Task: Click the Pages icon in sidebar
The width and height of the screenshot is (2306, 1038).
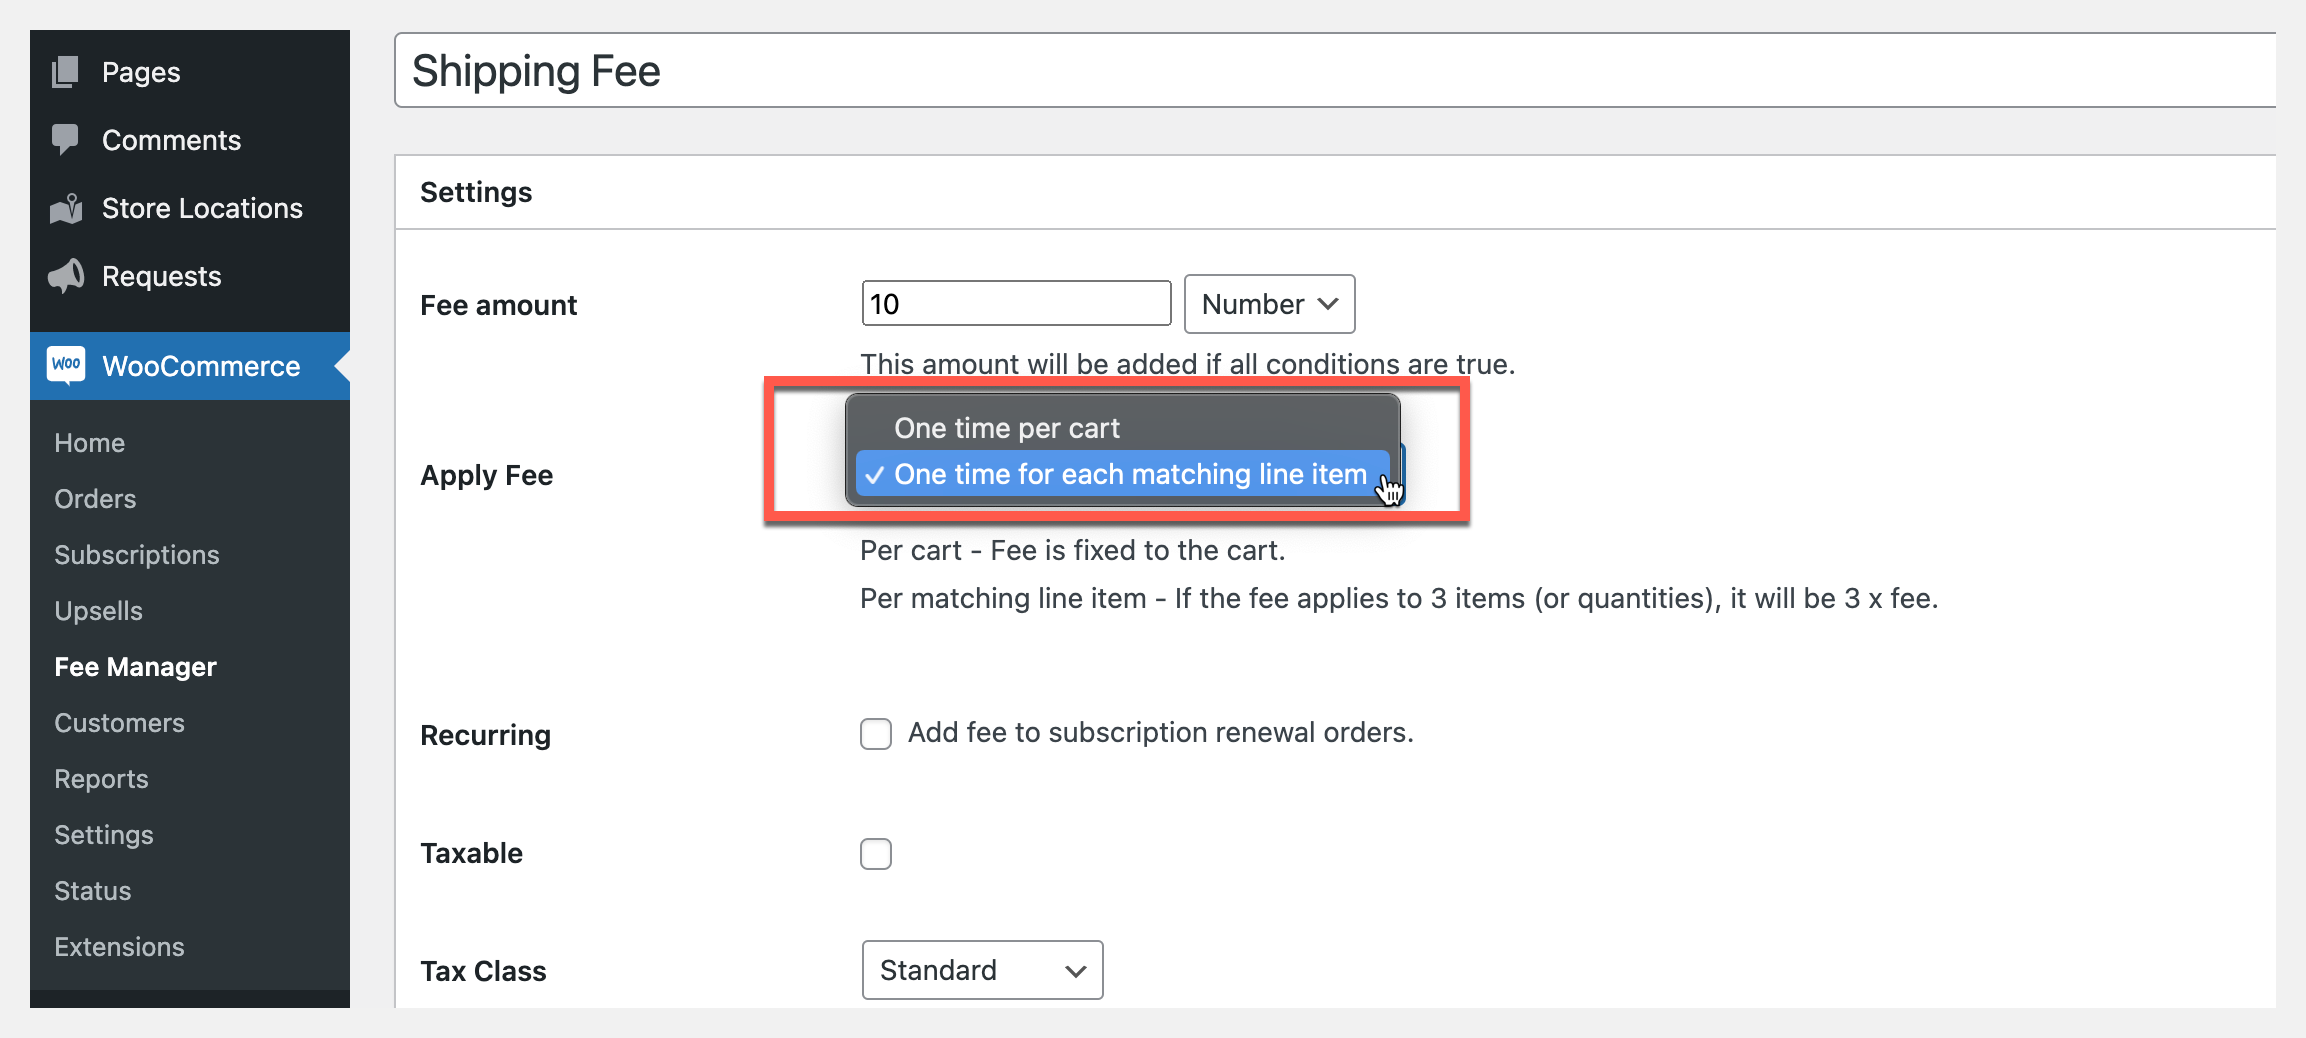Action: pos(66,72)
